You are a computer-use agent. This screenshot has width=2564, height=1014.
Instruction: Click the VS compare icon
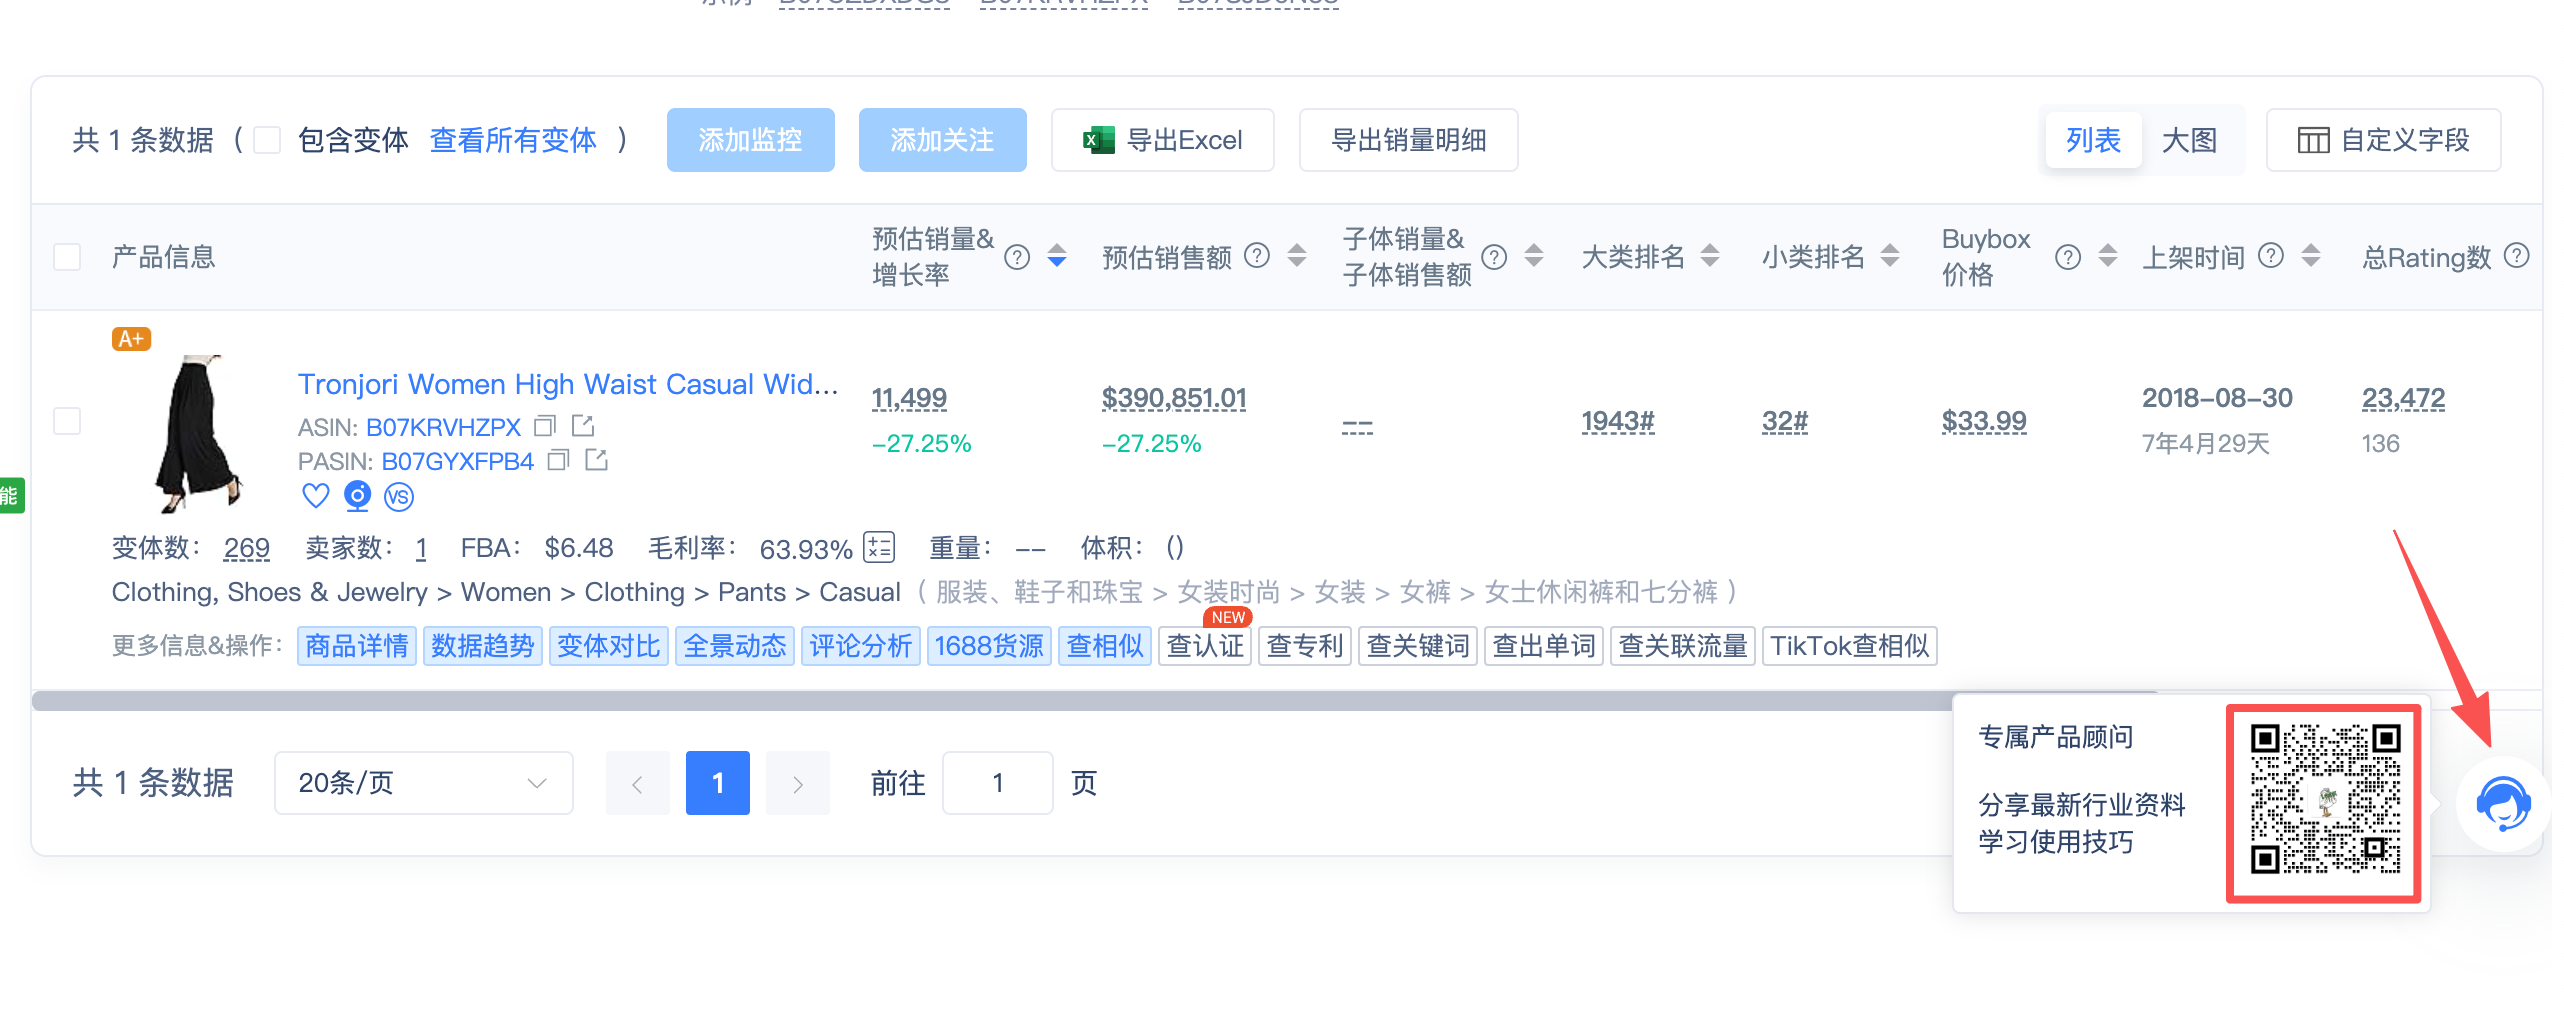pos(399,497)
